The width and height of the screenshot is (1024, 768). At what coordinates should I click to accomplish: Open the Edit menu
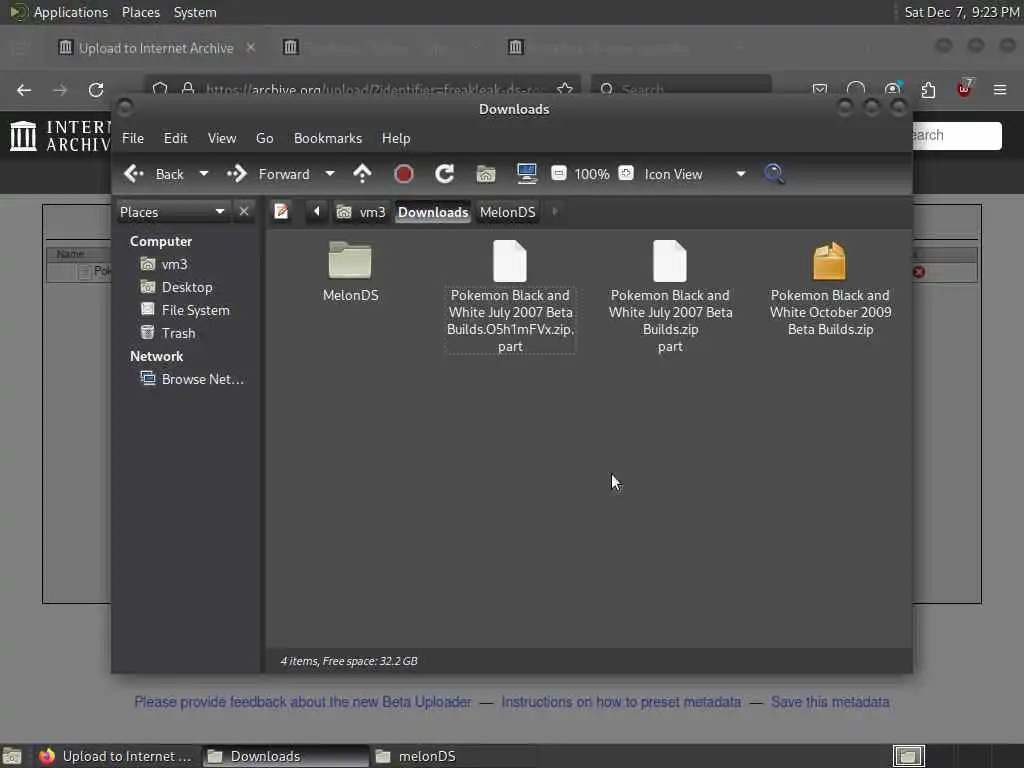click(x=175, y=138)
